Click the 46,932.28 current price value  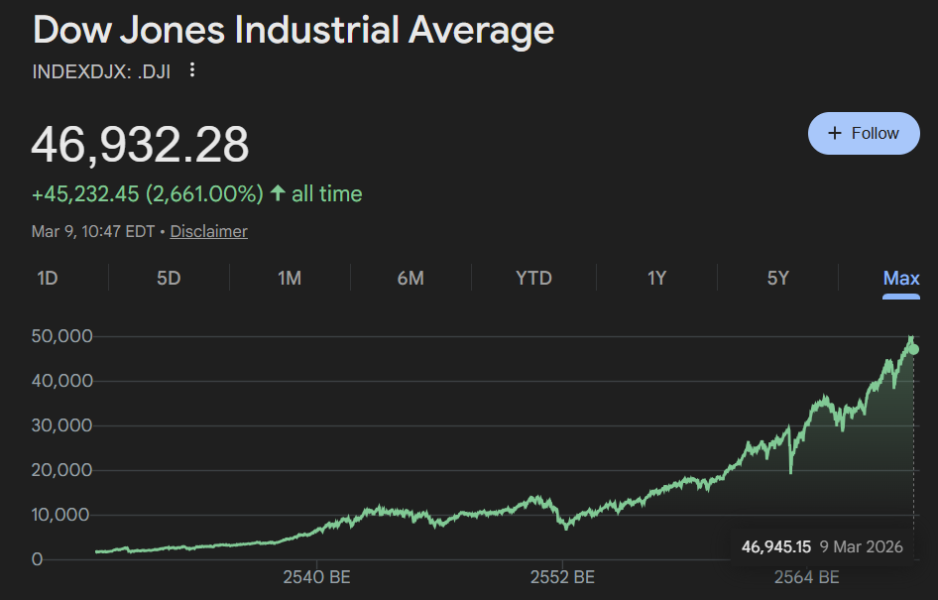point(140,146)
